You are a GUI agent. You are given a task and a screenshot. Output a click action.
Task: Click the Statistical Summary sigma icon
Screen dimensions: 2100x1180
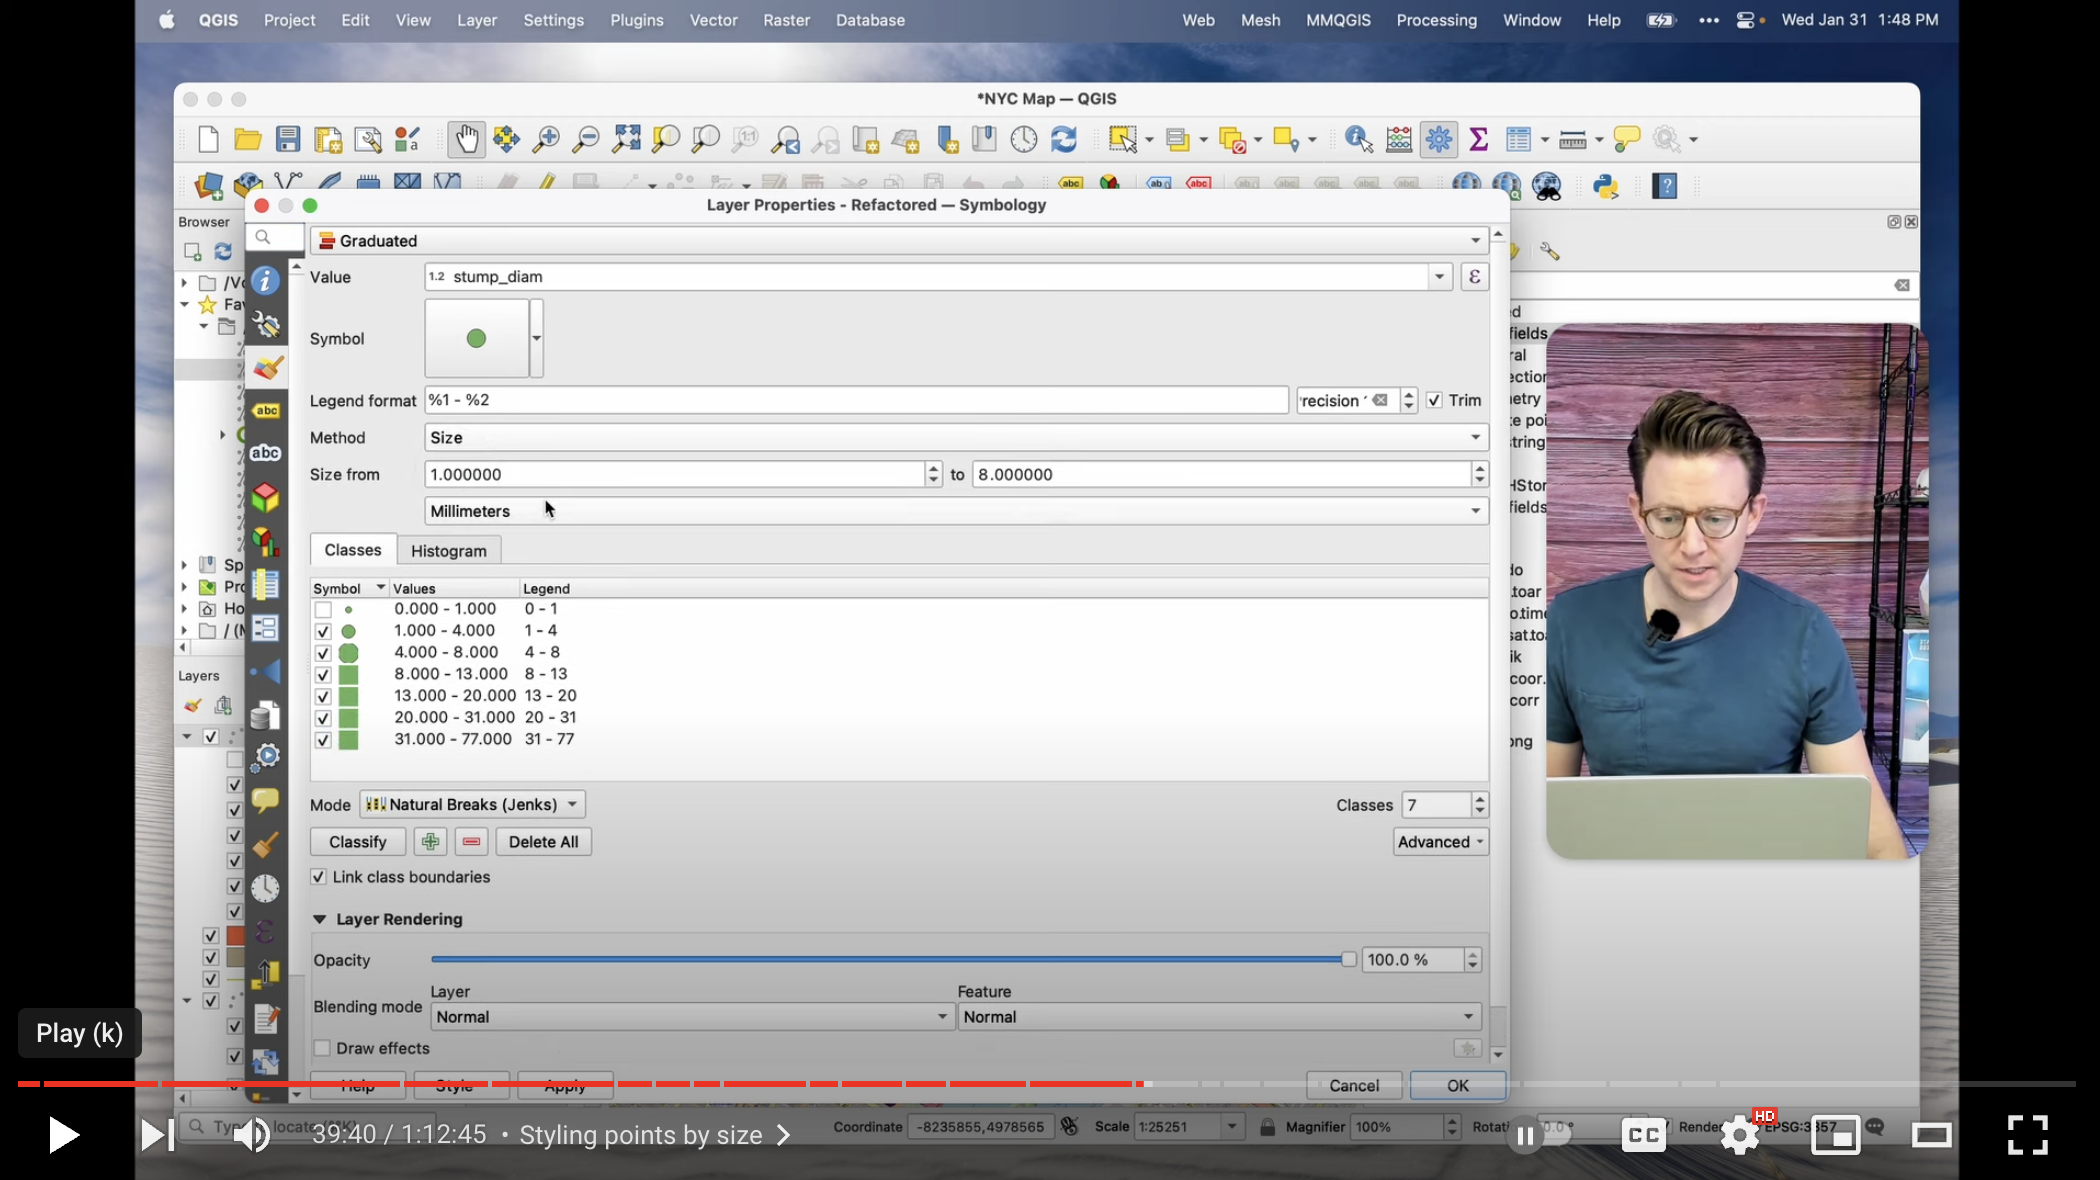tap(1479, 139)
